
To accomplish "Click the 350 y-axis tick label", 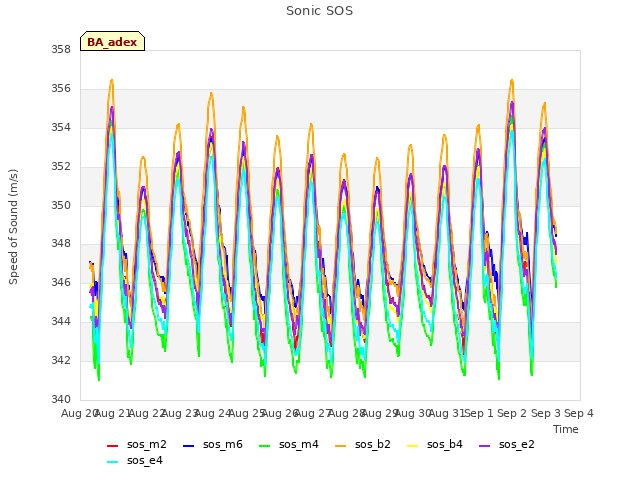I will (x=61, y=205).
